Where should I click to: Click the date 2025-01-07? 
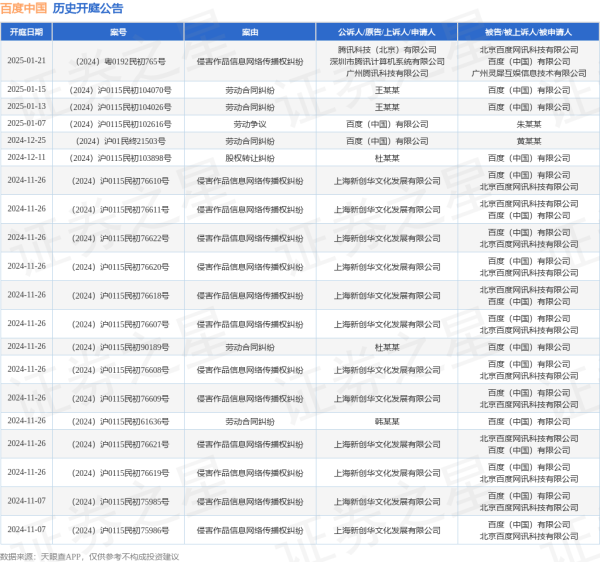[x=26, y=124]
